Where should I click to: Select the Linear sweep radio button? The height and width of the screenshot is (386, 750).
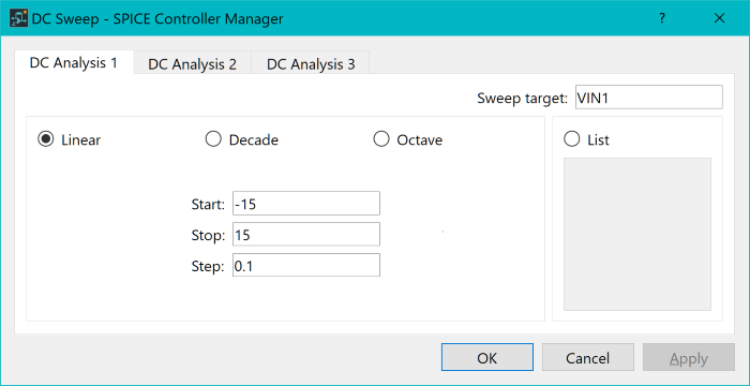tap(46, 140)
